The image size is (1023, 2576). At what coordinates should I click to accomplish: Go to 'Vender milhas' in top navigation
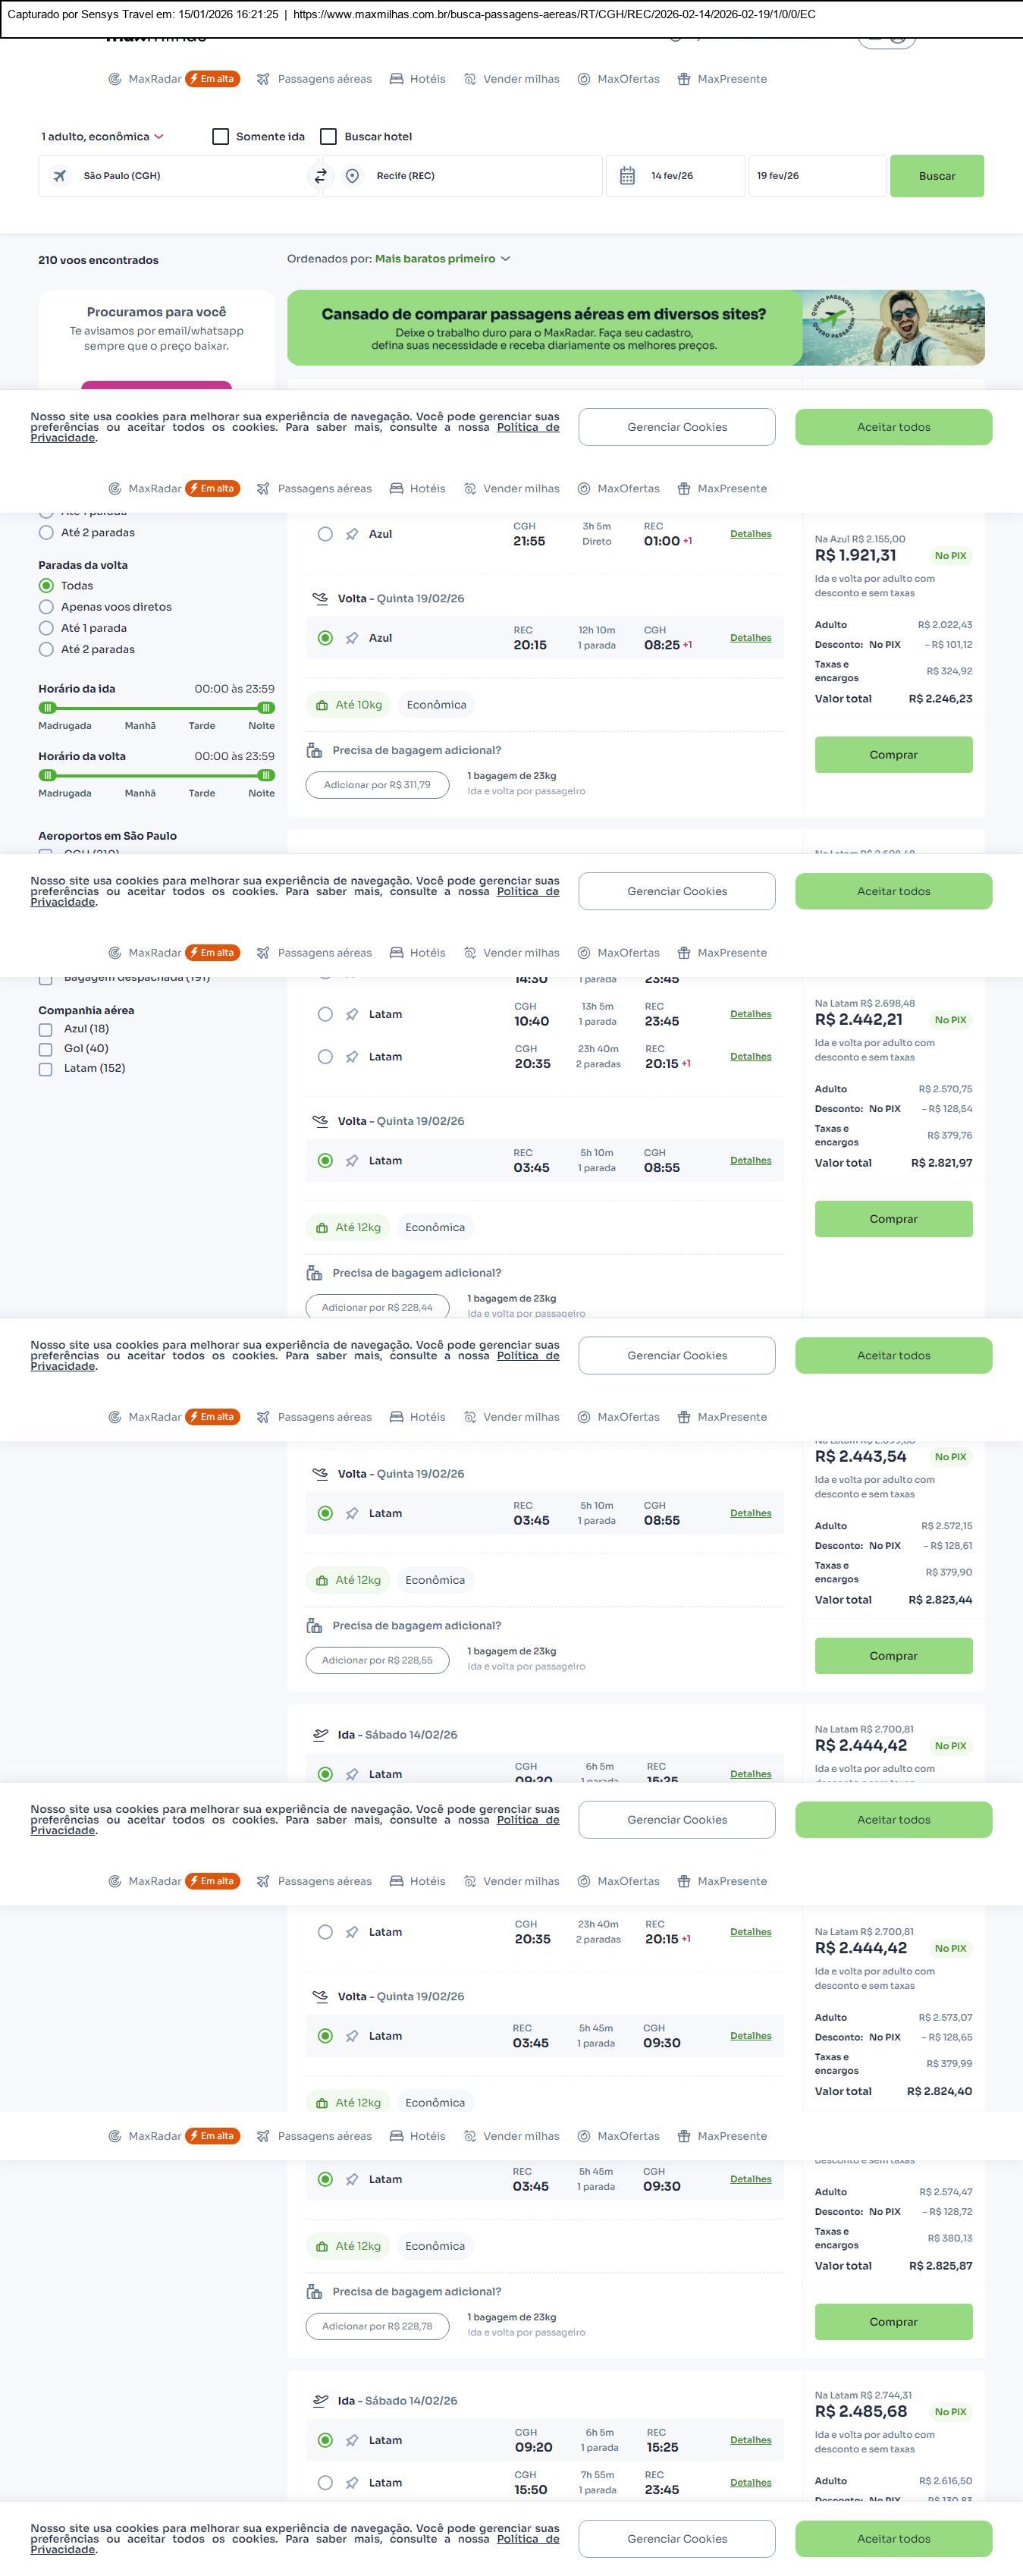click(x=511, y=79)
